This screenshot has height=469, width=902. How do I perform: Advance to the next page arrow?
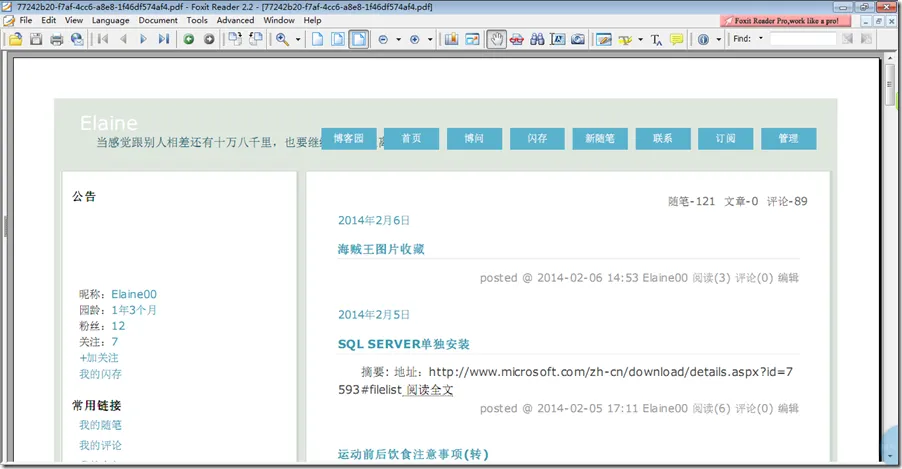pyautogui.click(x=143, y=39)
